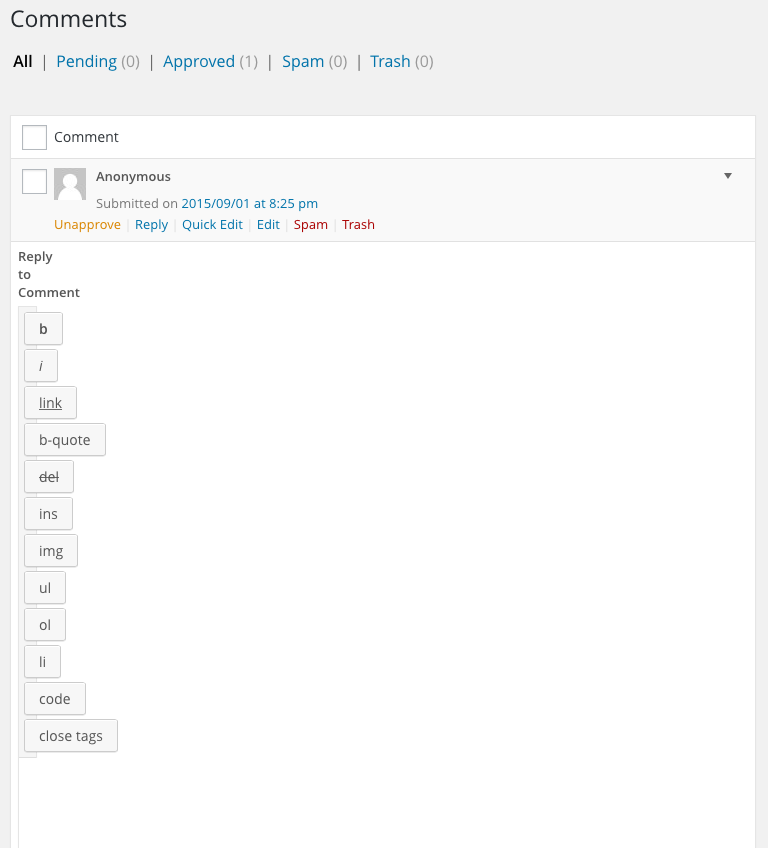Screen dimensions: 768x848
Task: Insert b-quote blockquote tag
Action: tap(65, 440)
